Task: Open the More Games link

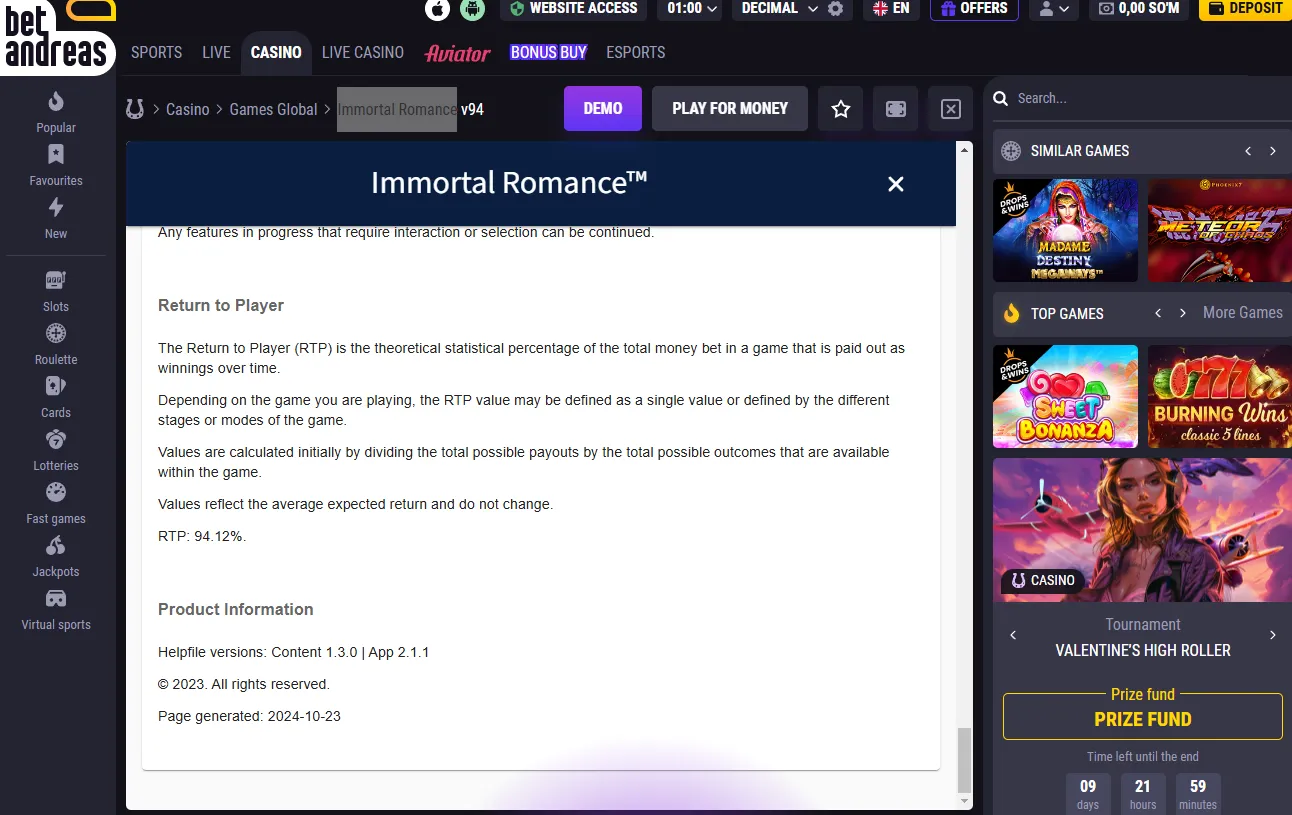Action: pos(1243,313)
